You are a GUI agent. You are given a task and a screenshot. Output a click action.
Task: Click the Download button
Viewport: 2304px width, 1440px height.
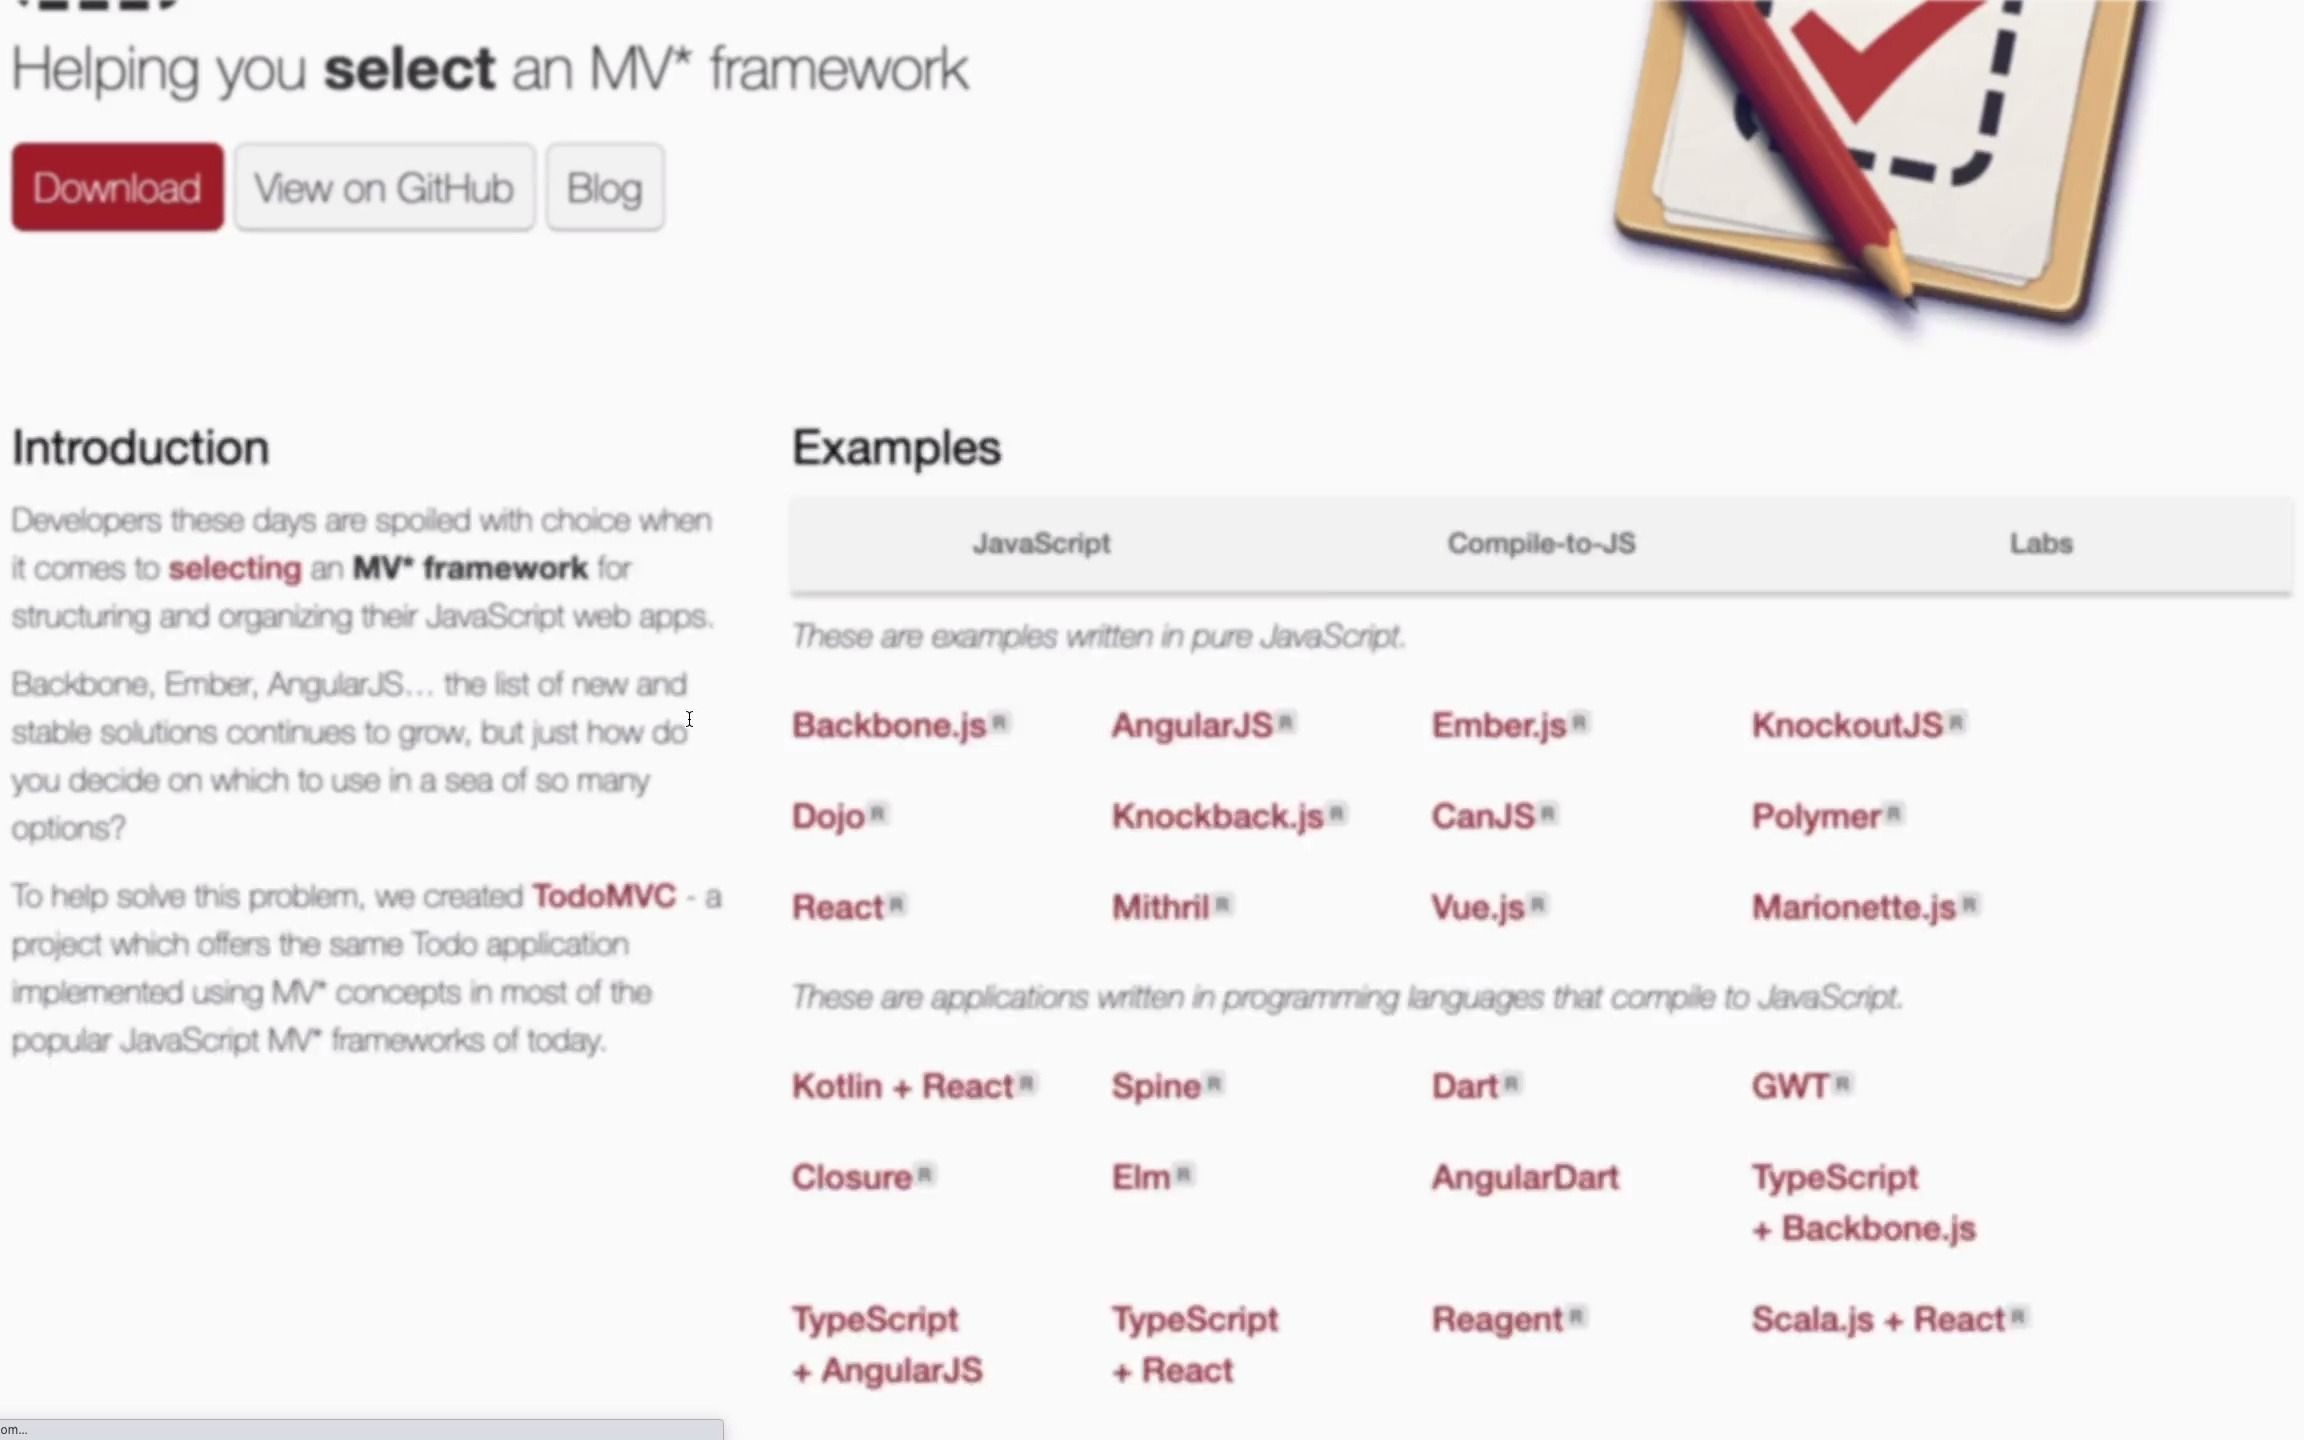point(116,186)
